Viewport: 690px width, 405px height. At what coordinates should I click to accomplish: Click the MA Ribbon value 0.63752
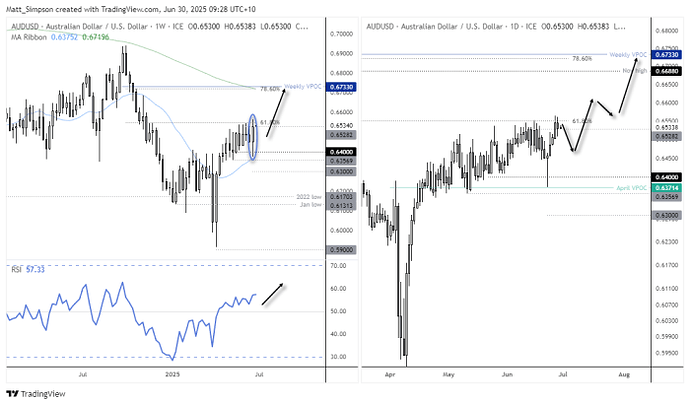(64, 37)
